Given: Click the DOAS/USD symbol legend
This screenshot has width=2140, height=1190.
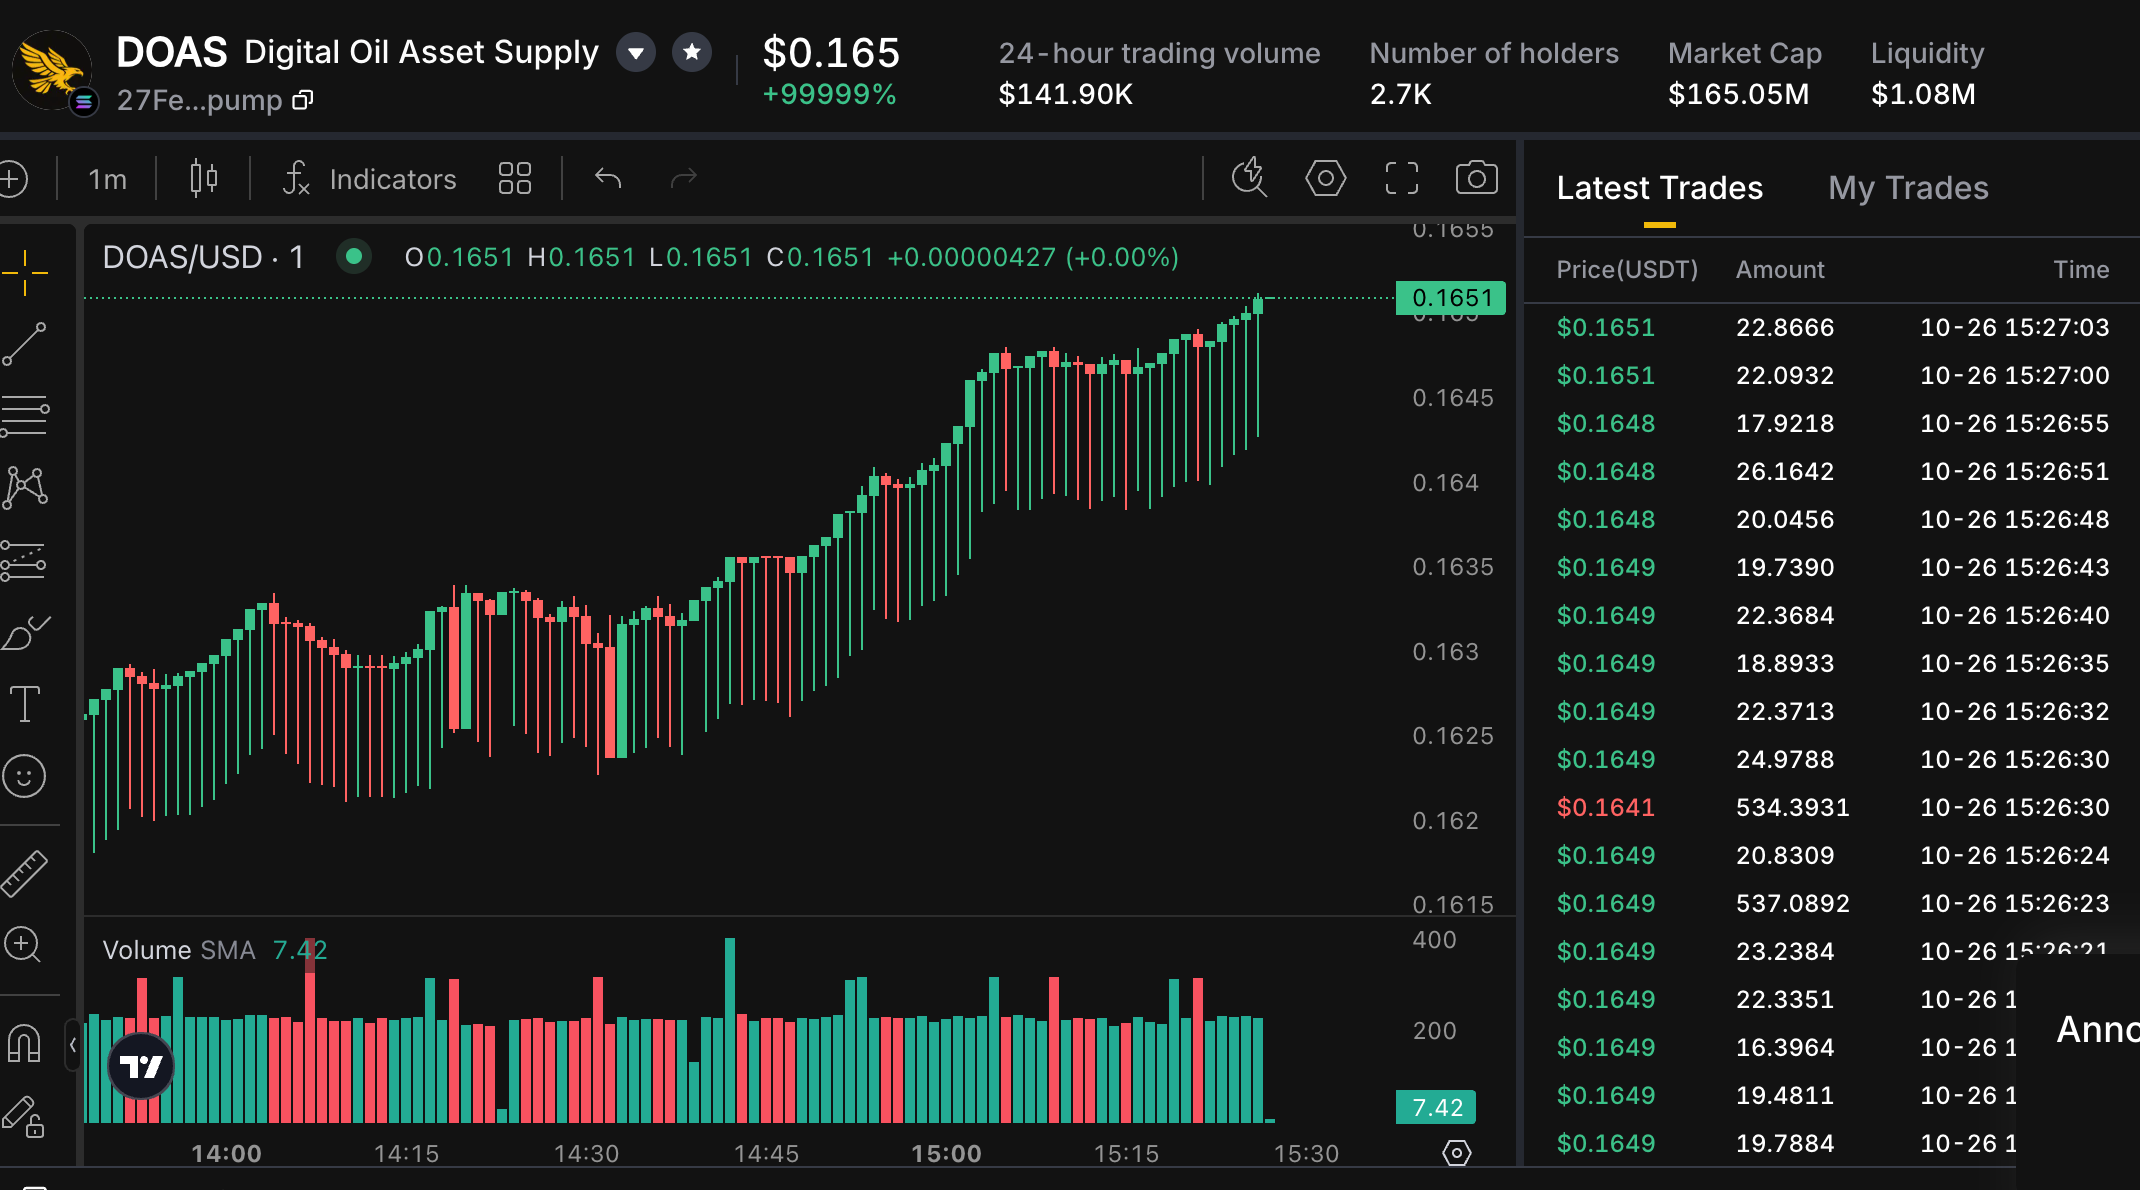Looking at the screenshot, I should click(203, 257).
